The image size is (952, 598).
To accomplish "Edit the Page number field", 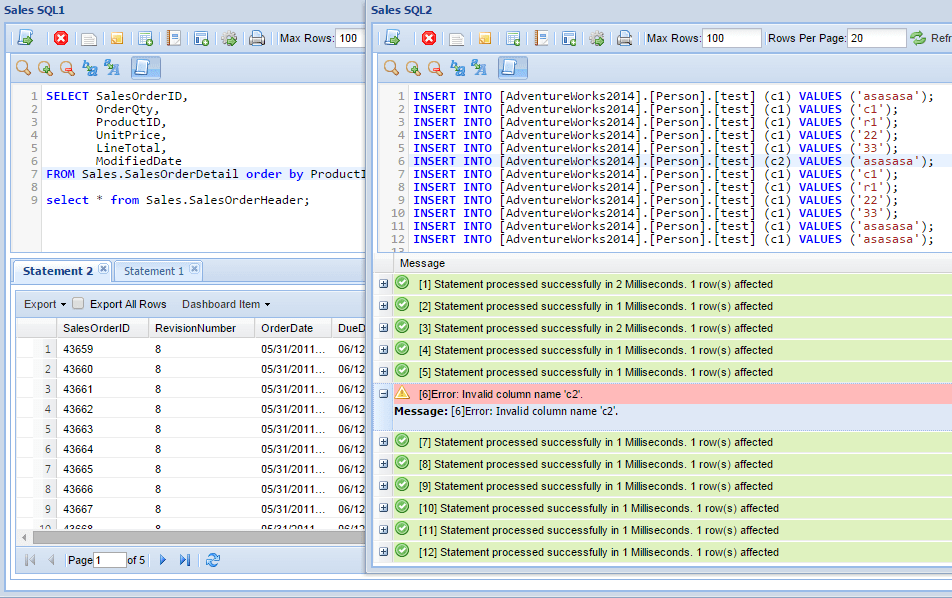I will point(110,560).
